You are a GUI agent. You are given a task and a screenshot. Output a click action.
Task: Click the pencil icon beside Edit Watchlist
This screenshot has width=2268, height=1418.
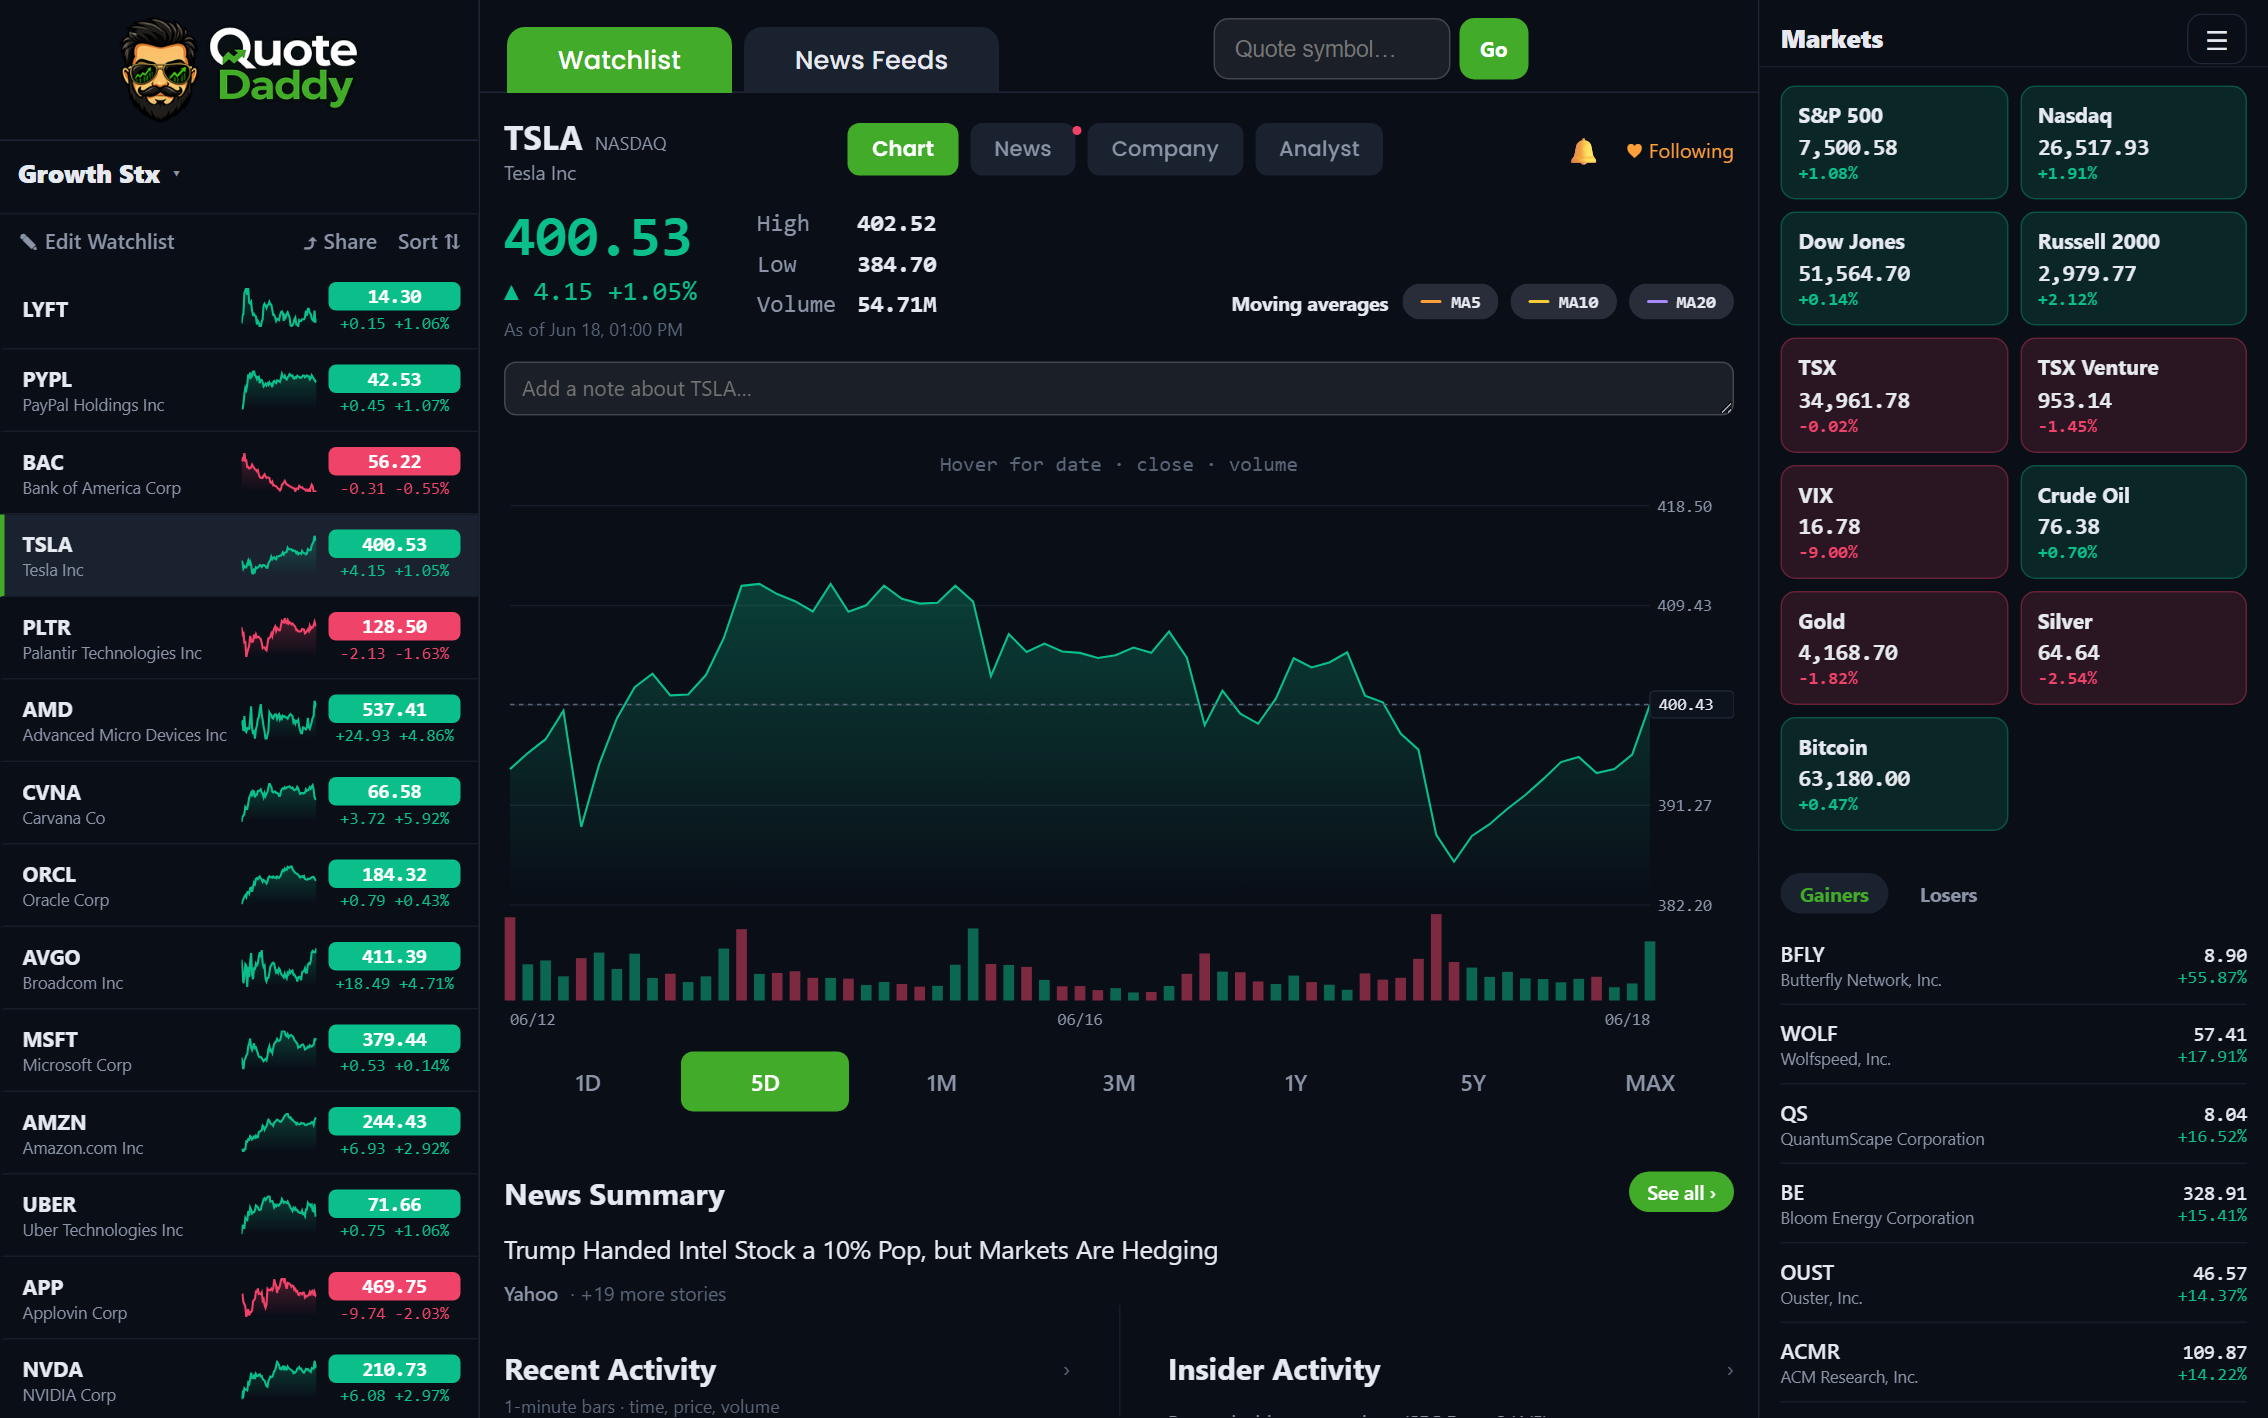coord(29,242)
